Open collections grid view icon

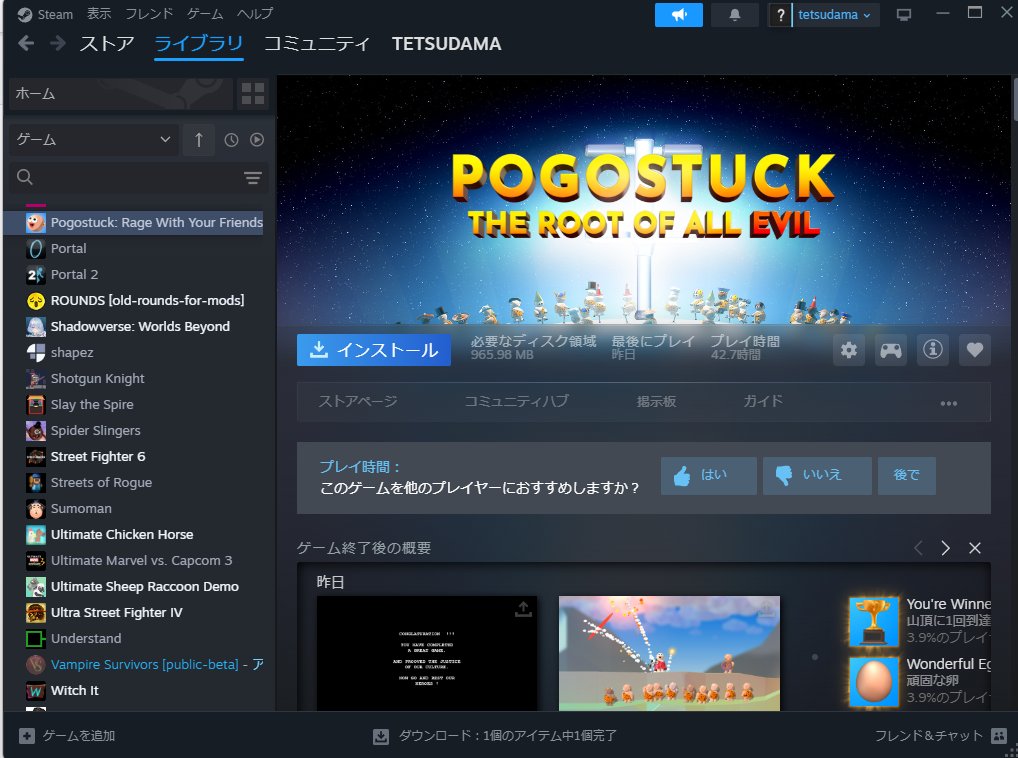(253, 93)
